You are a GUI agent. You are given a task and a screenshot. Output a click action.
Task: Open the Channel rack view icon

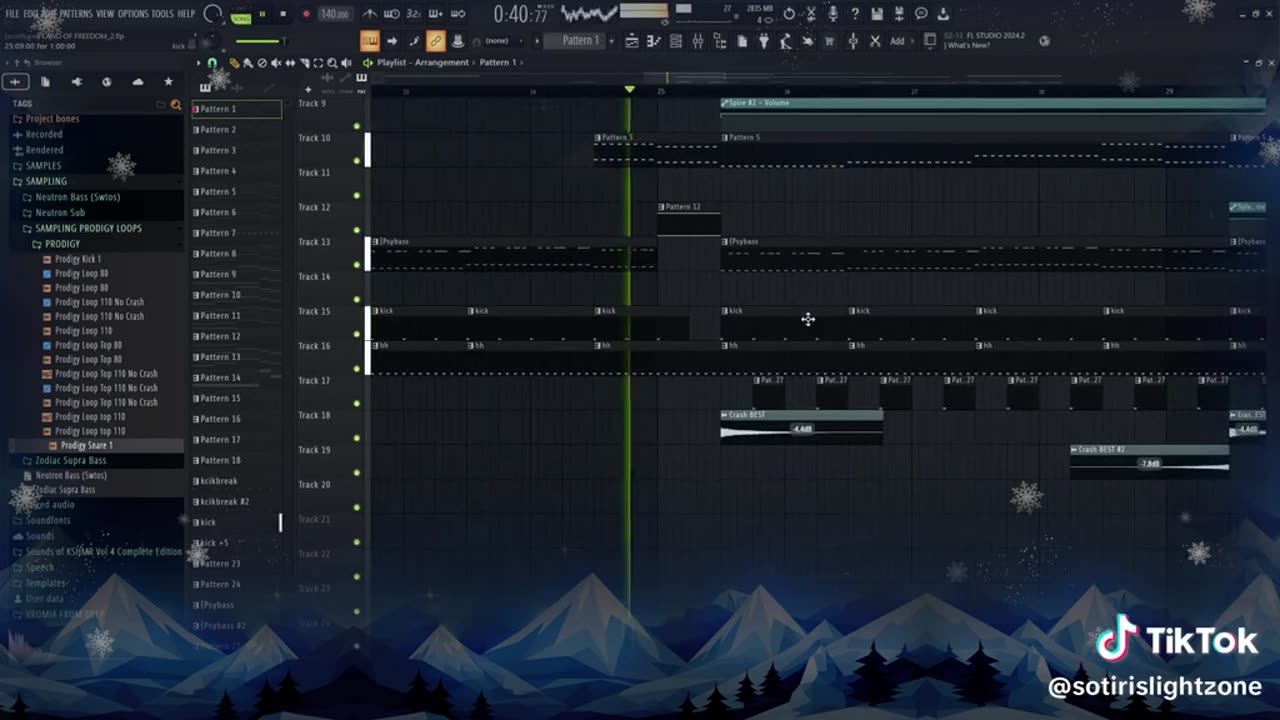[x=675, y=41]
